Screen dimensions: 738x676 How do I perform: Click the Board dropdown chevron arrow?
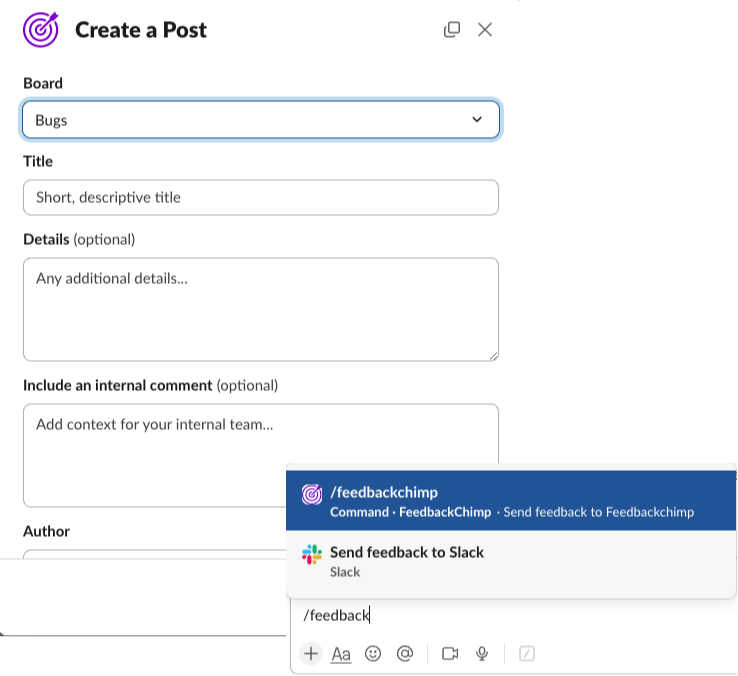tap(477, 120)
